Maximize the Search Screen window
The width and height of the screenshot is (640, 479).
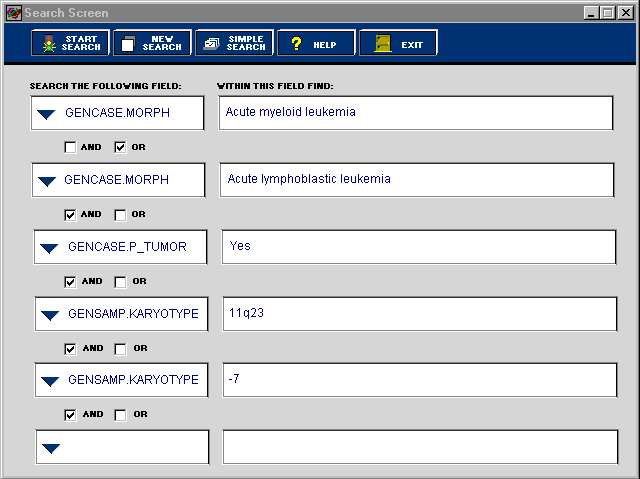pos(607,13)
